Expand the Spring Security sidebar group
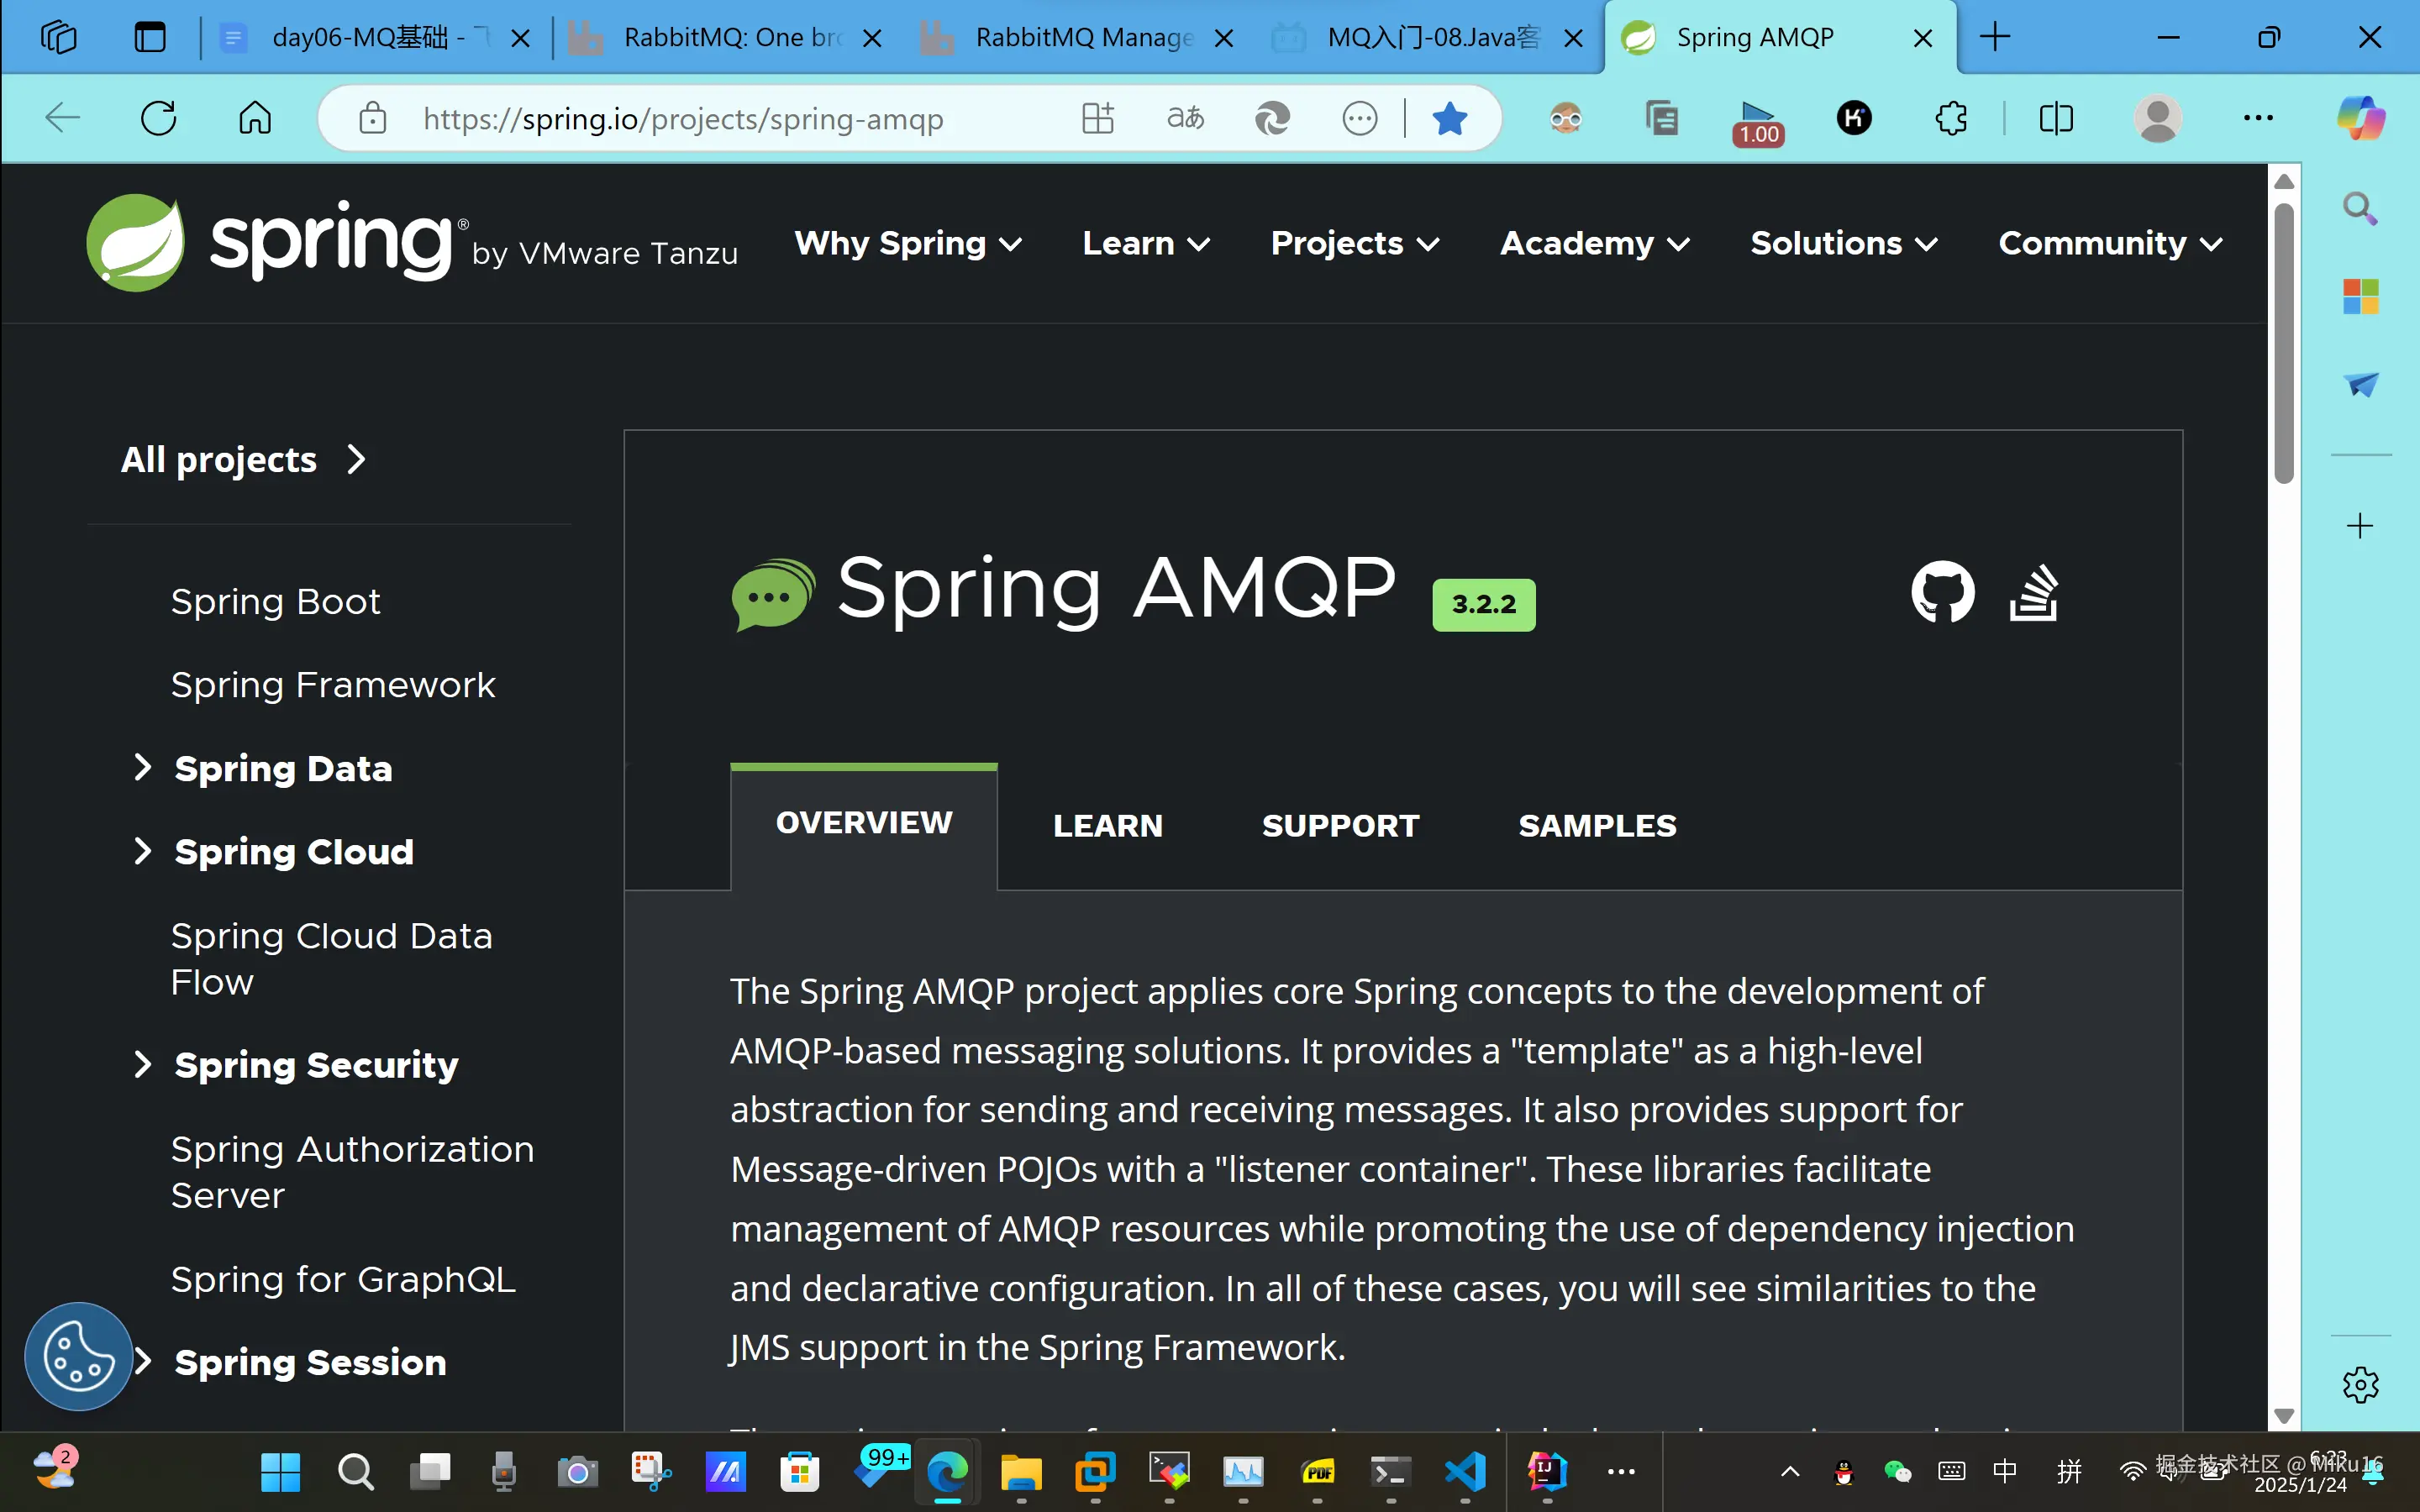The image size is (2420, 1512). [142, 1064]
